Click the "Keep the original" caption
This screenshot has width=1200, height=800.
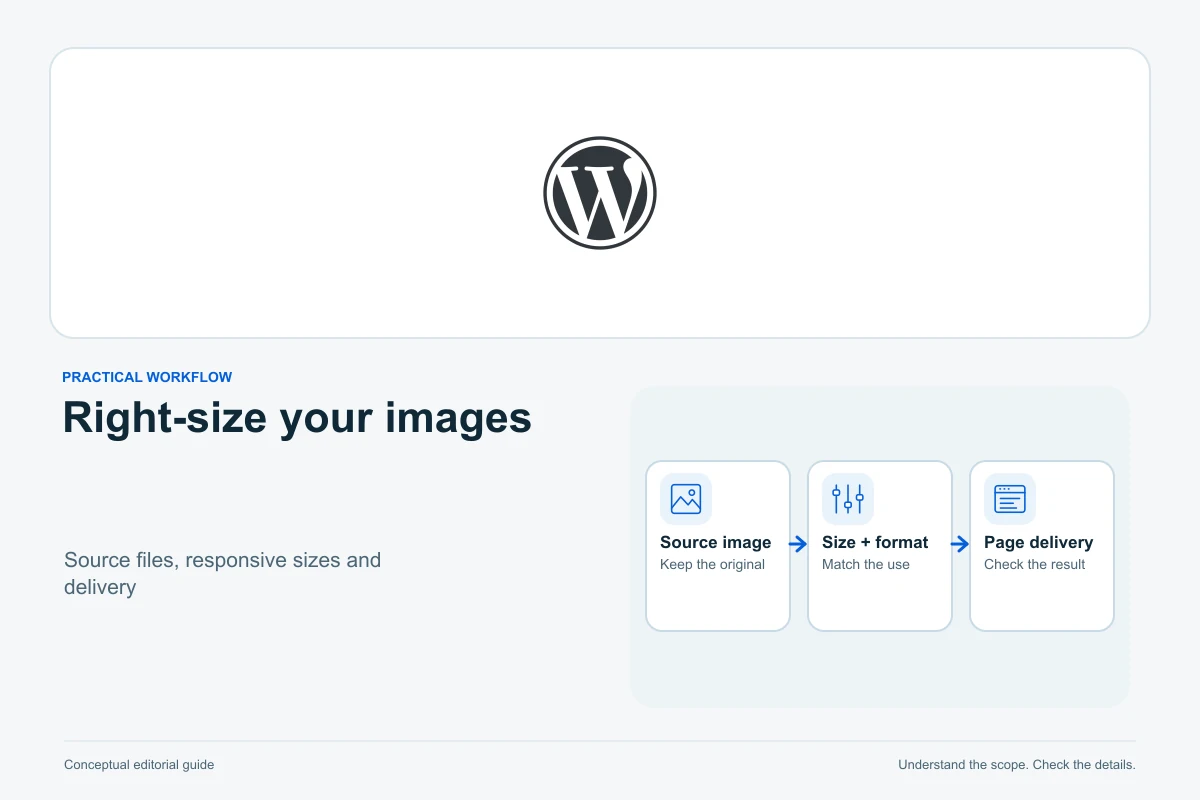tap(712, 564)
